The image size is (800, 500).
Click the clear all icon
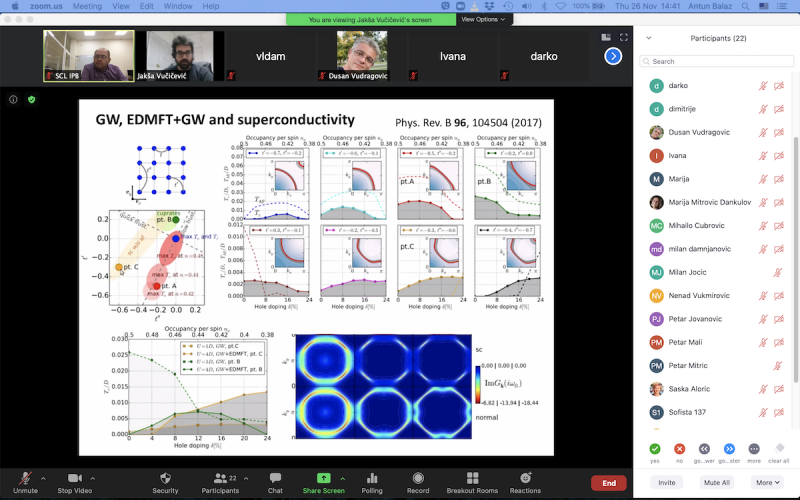tap(779, 449)
